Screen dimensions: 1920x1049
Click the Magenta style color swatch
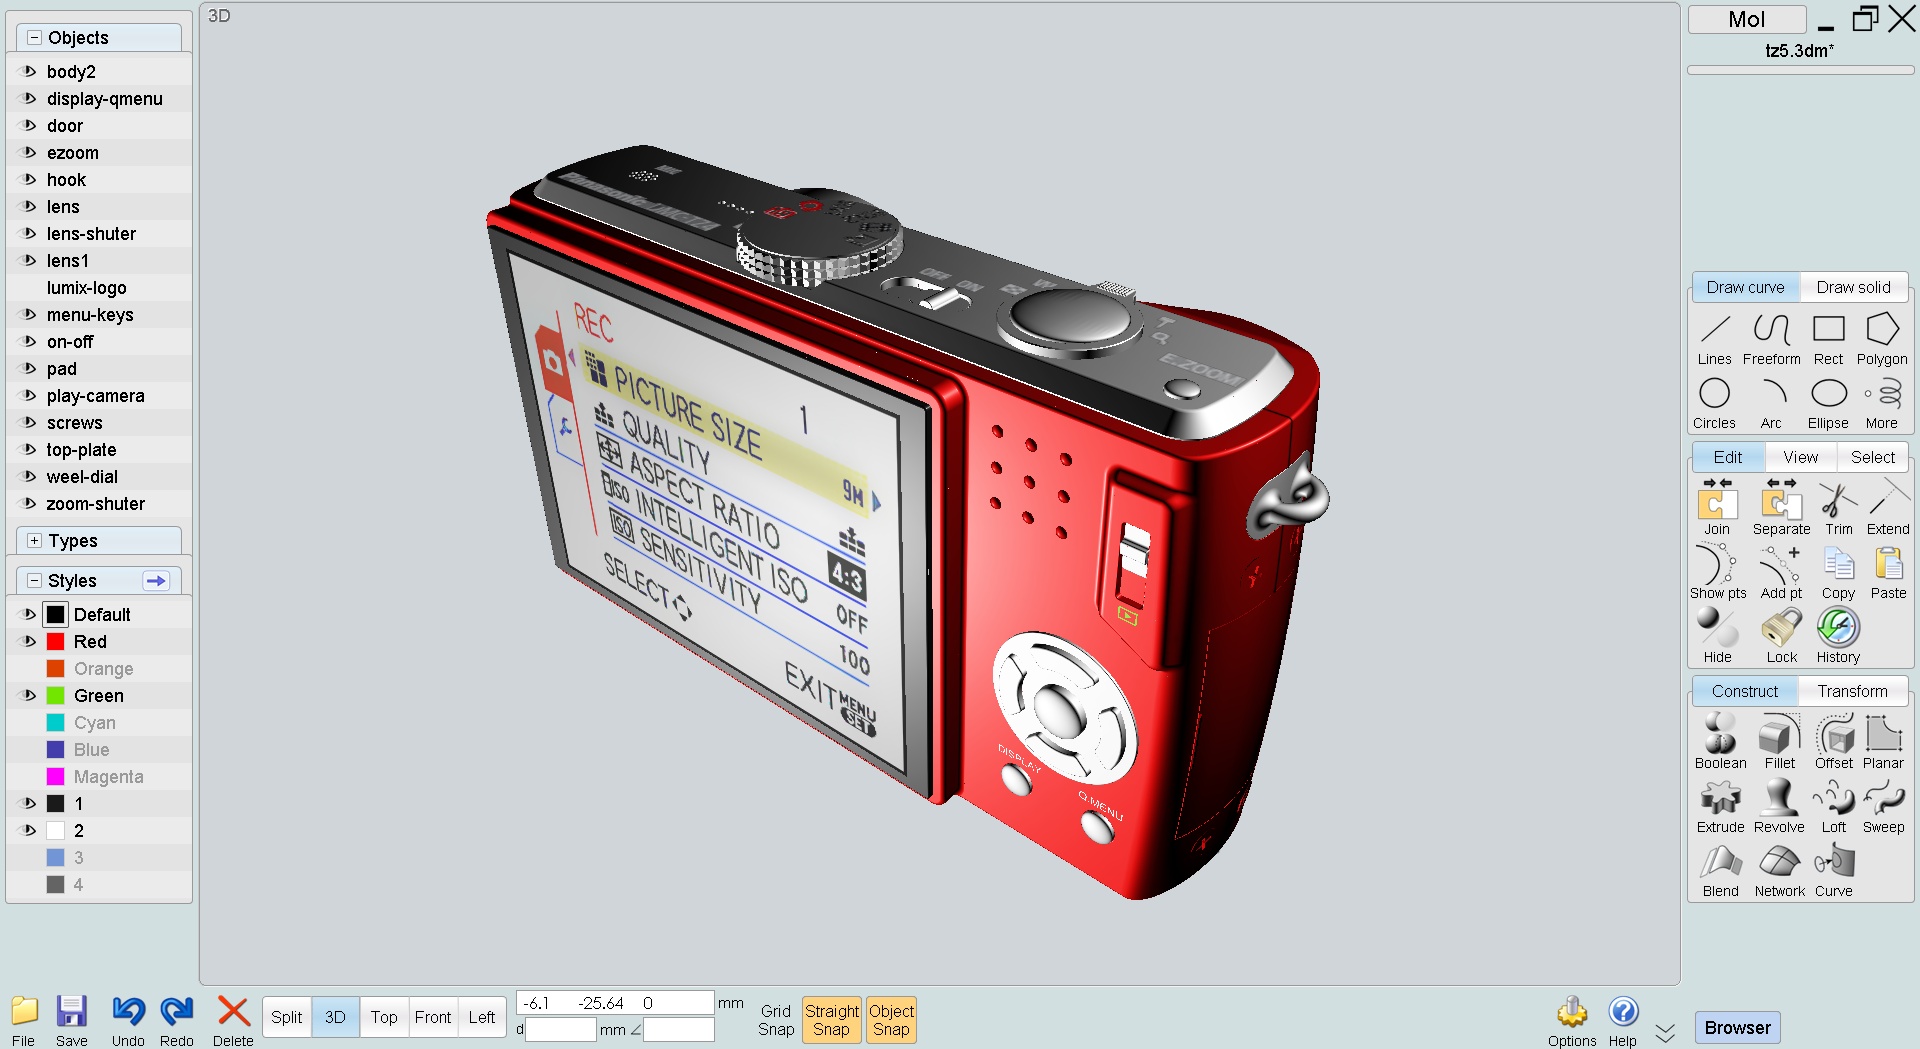pyautogui.click(x=56, y=776)
